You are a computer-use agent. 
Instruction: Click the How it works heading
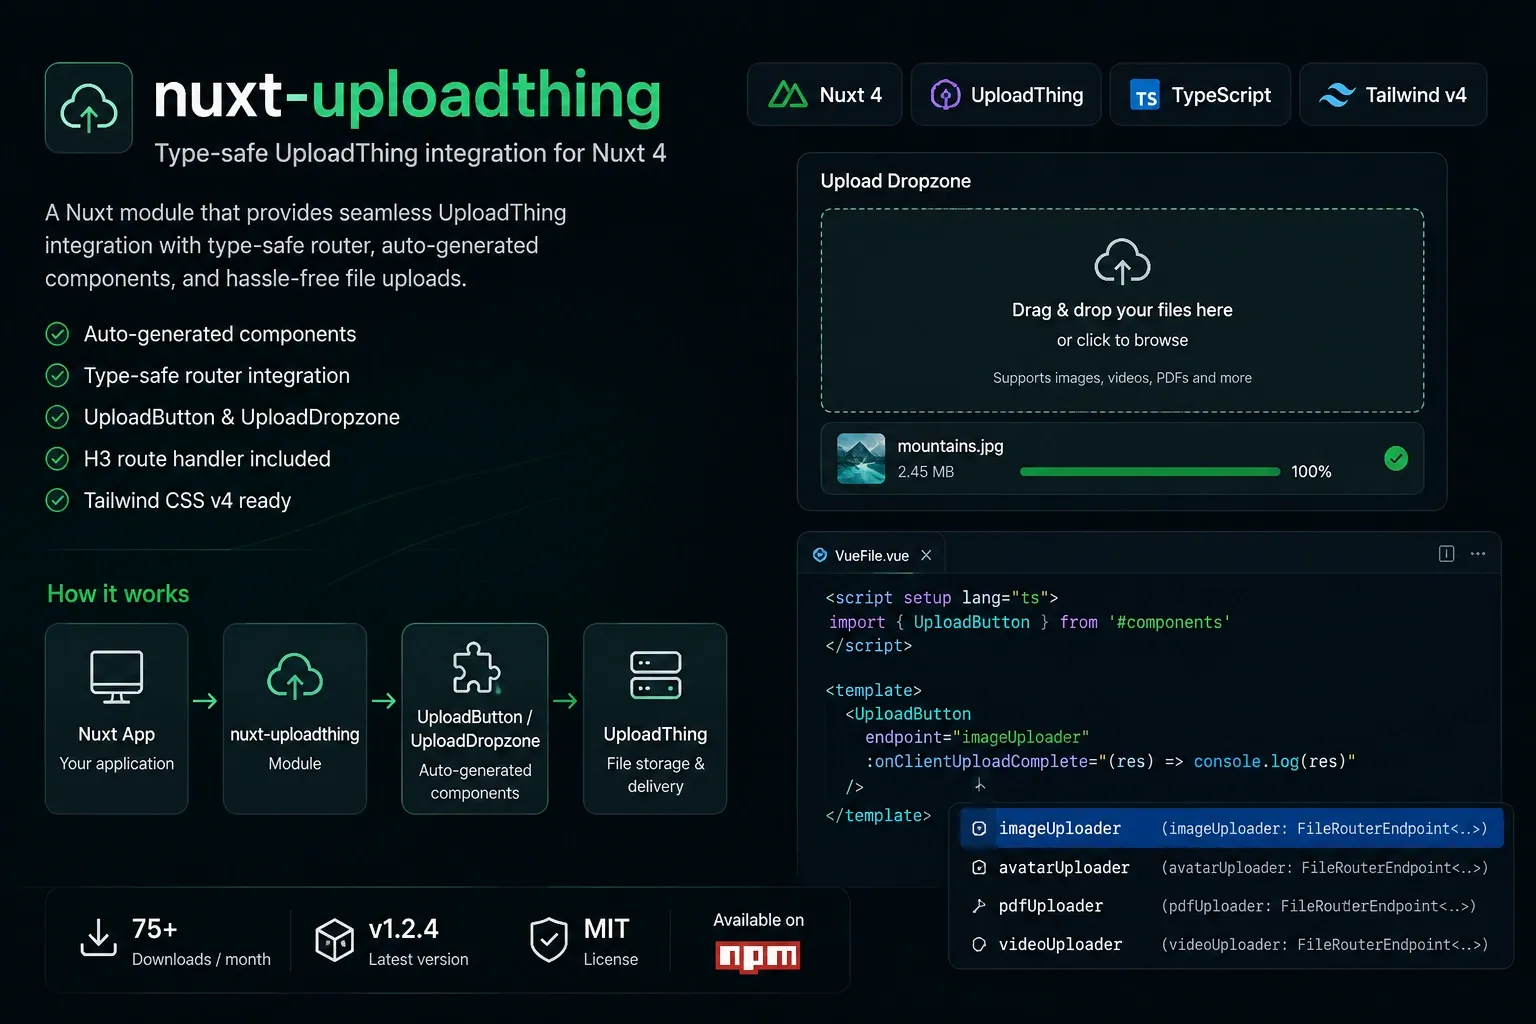pos(118,594)
